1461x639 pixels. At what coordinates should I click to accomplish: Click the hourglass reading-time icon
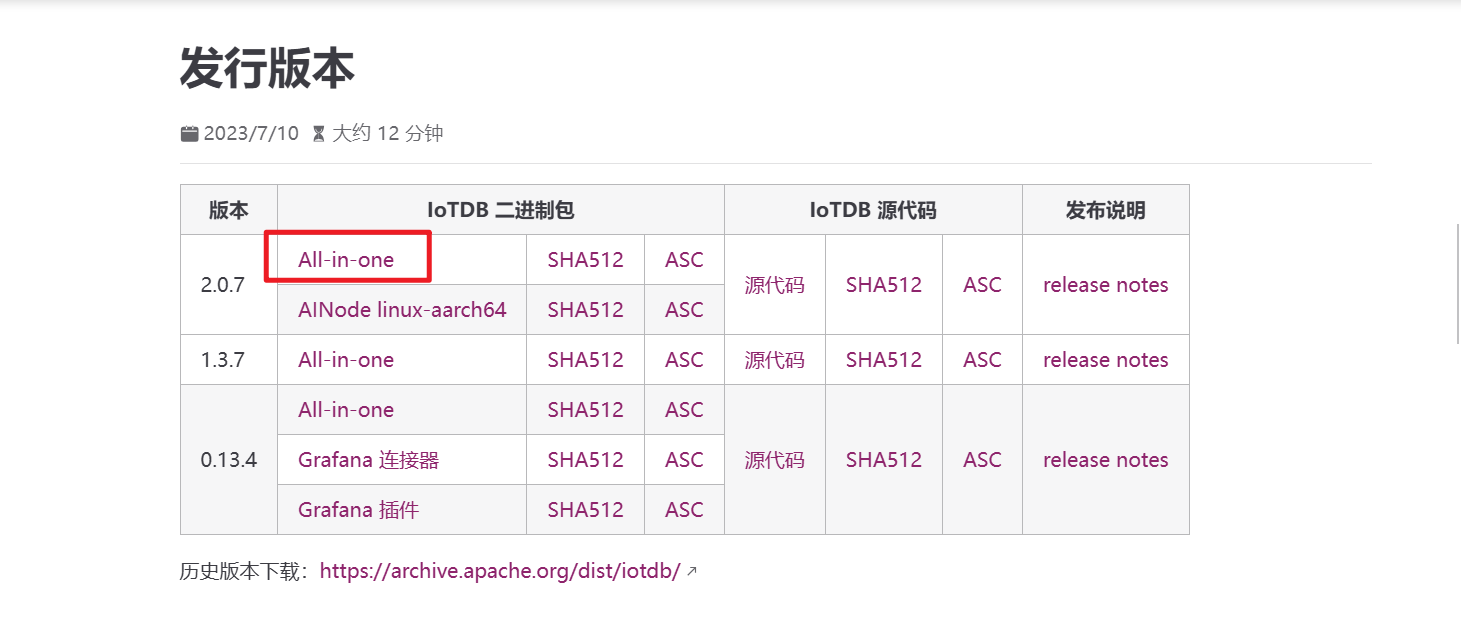point(319,133)
